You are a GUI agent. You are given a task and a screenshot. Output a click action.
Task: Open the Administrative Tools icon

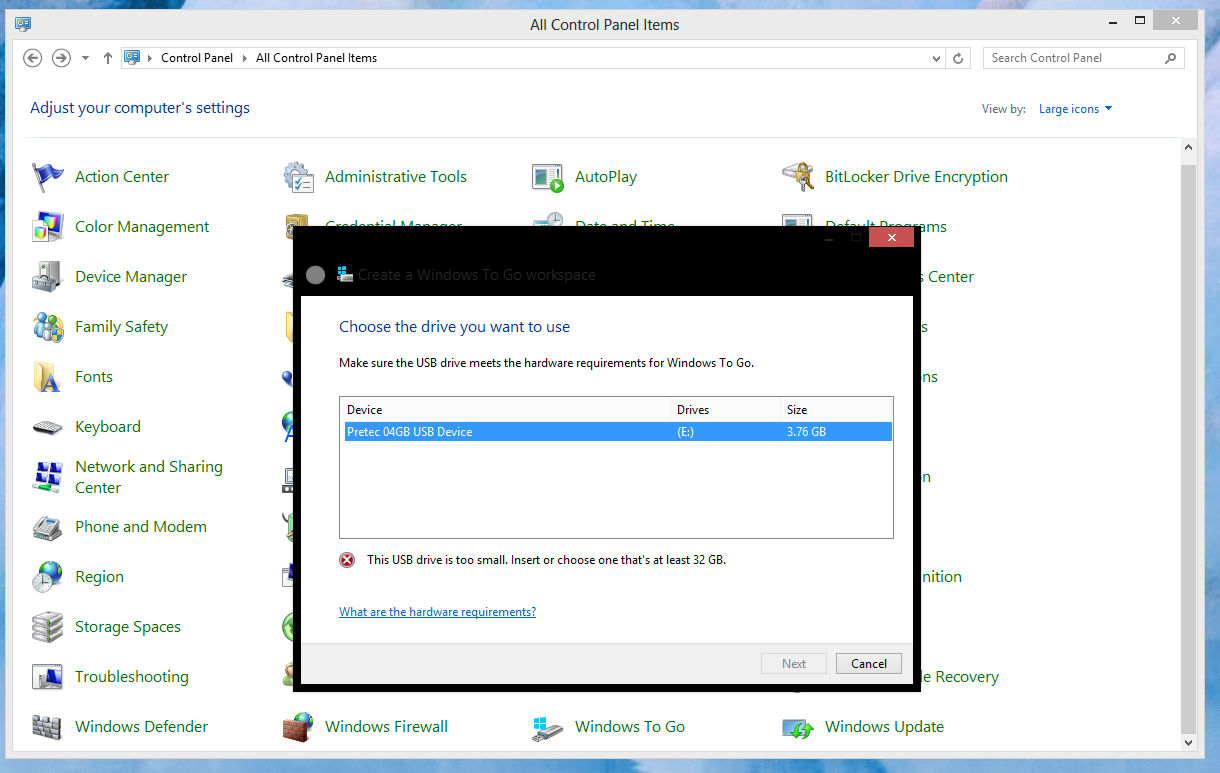(298, 177)
